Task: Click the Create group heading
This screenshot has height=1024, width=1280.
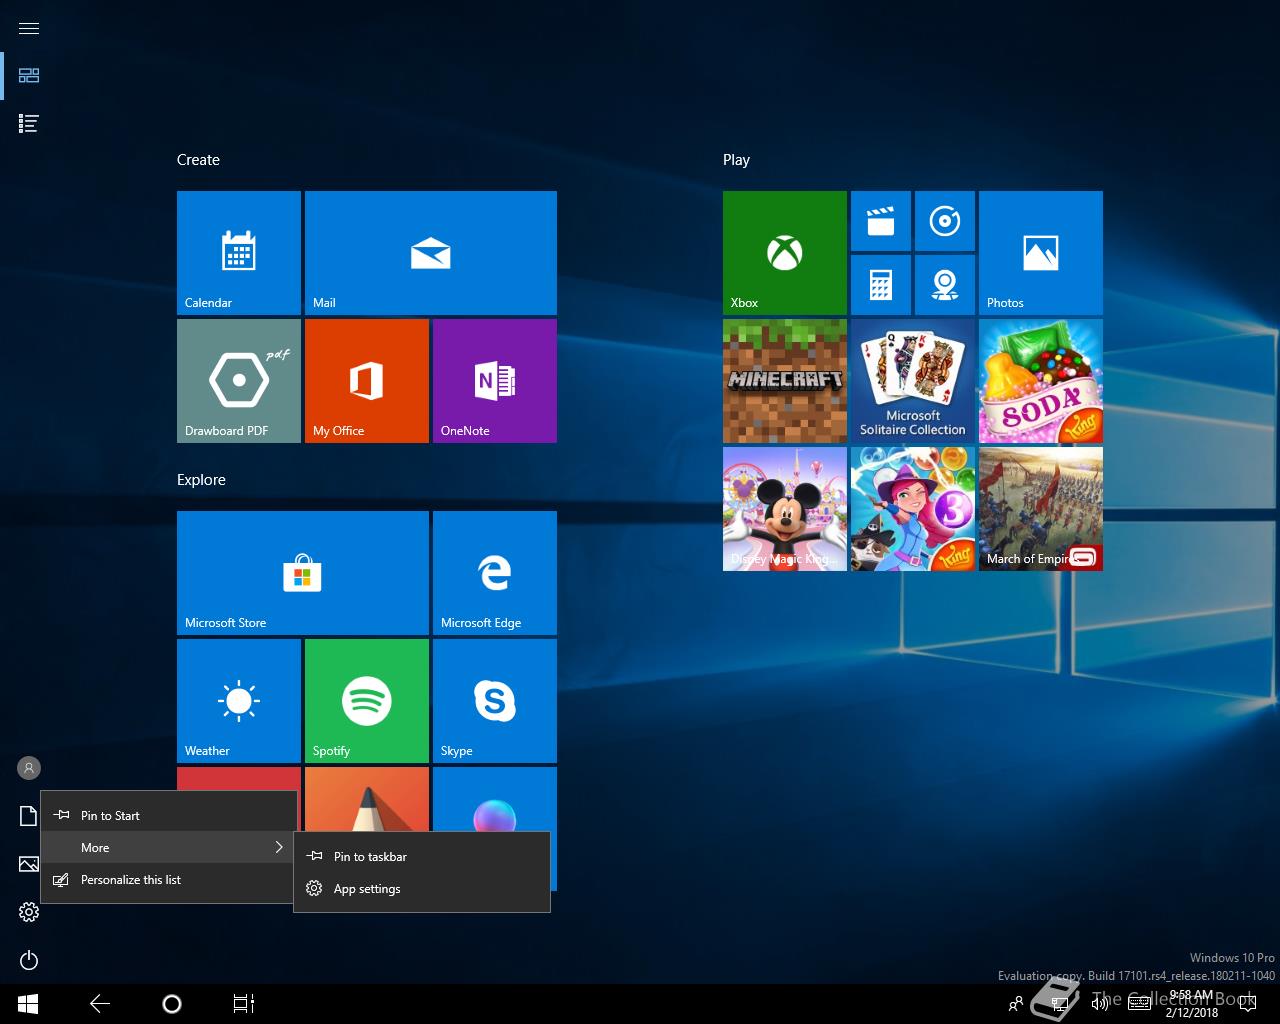Action: 198,160
